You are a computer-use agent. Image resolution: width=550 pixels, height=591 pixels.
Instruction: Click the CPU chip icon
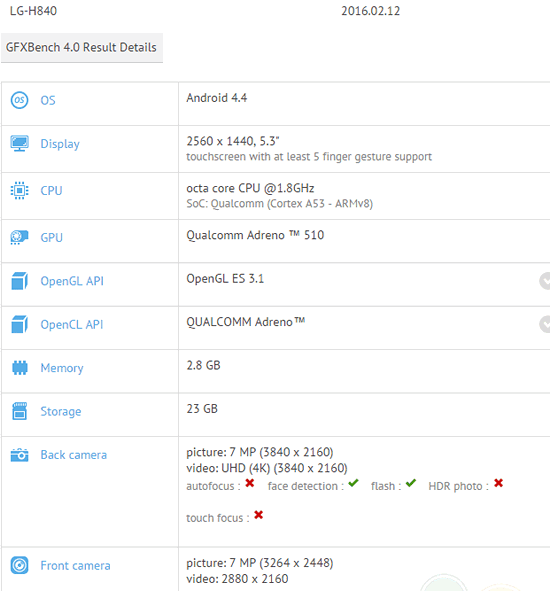[x=19, y=190]
